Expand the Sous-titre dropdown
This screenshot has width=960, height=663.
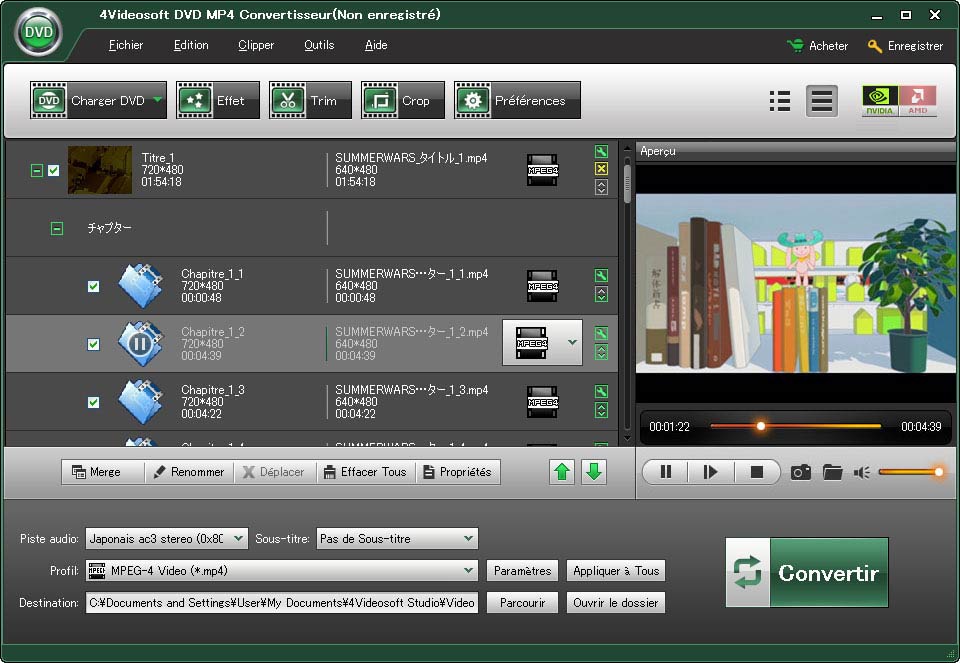397,539
